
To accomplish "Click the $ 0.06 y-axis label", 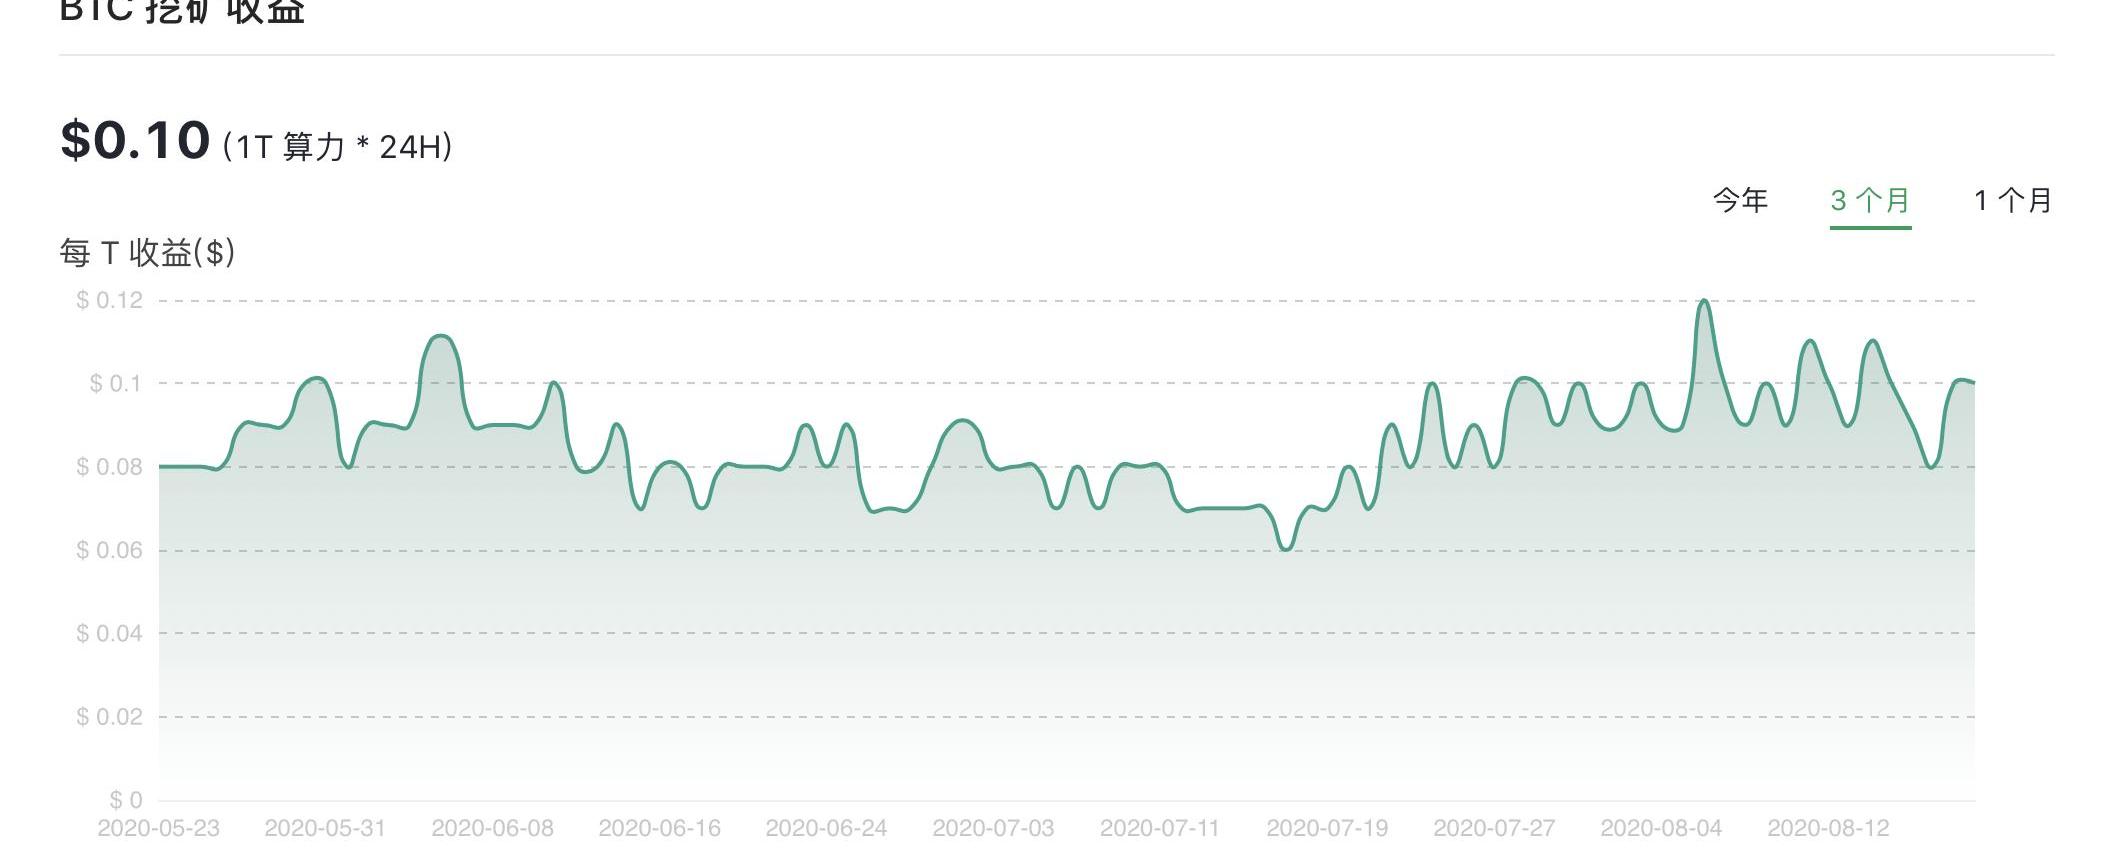I will (x=109, y=551).
